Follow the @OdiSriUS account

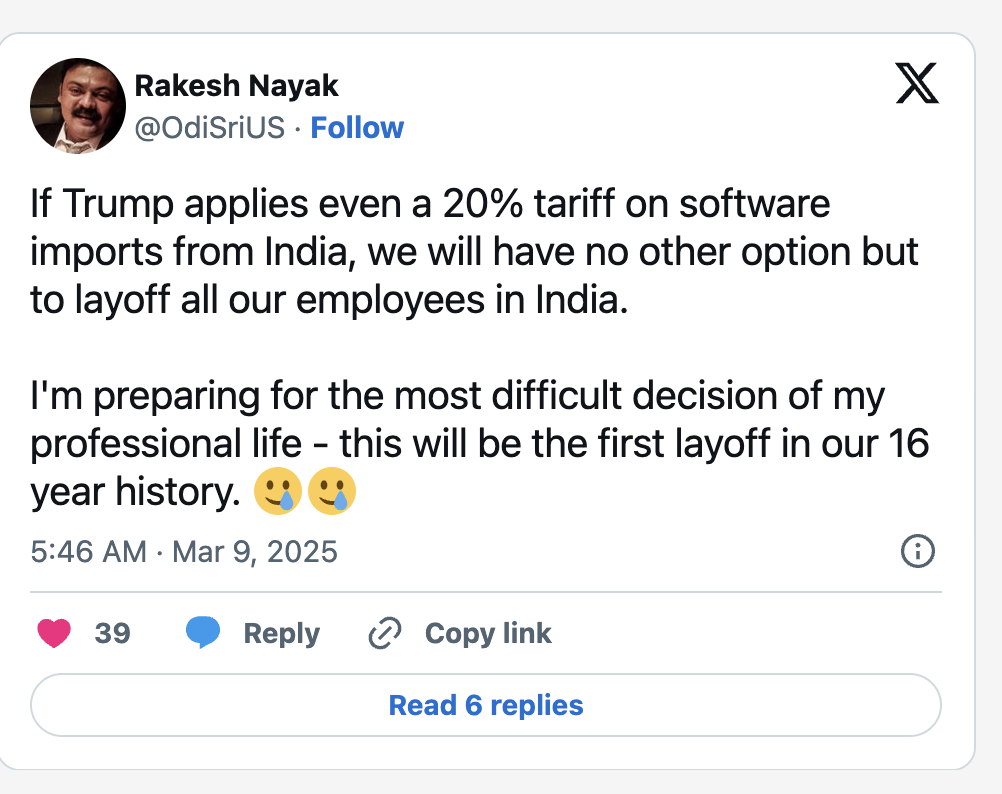pyautogui.click(x=357, y=128)
